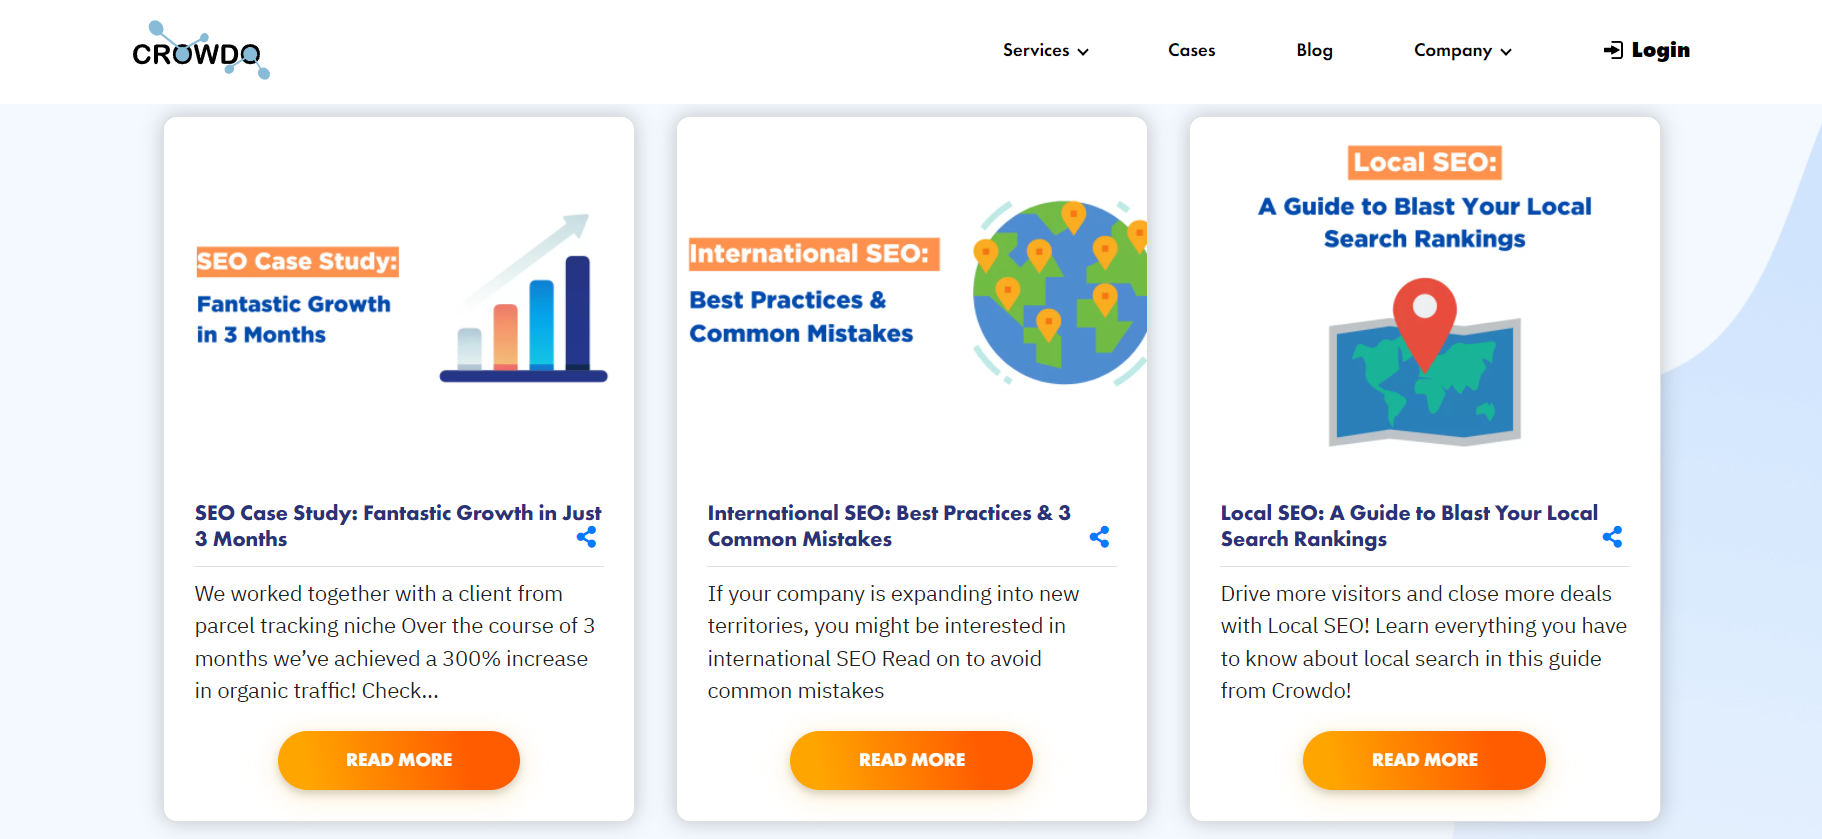Read more about Local SEO guide
The width and height of the screenshot is (1822, 839).
pyautogui.click(x=1424, y=760)
